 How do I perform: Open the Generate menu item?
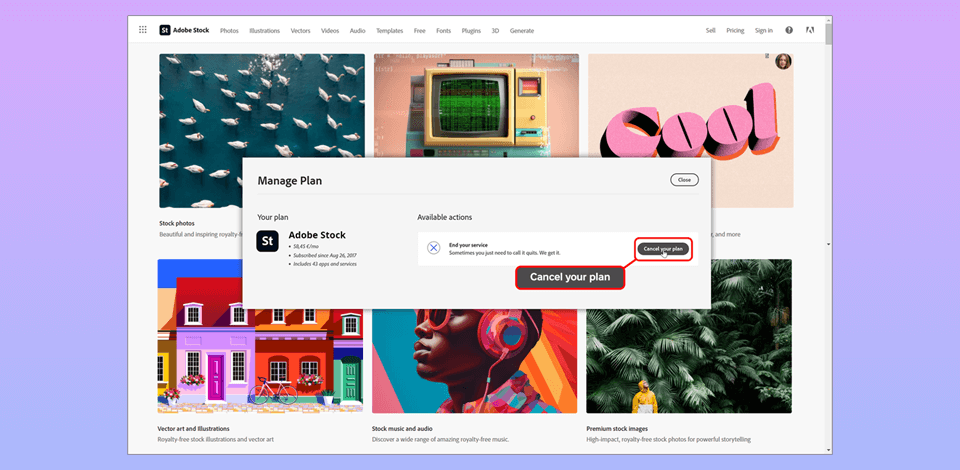[x=522, y=31]
